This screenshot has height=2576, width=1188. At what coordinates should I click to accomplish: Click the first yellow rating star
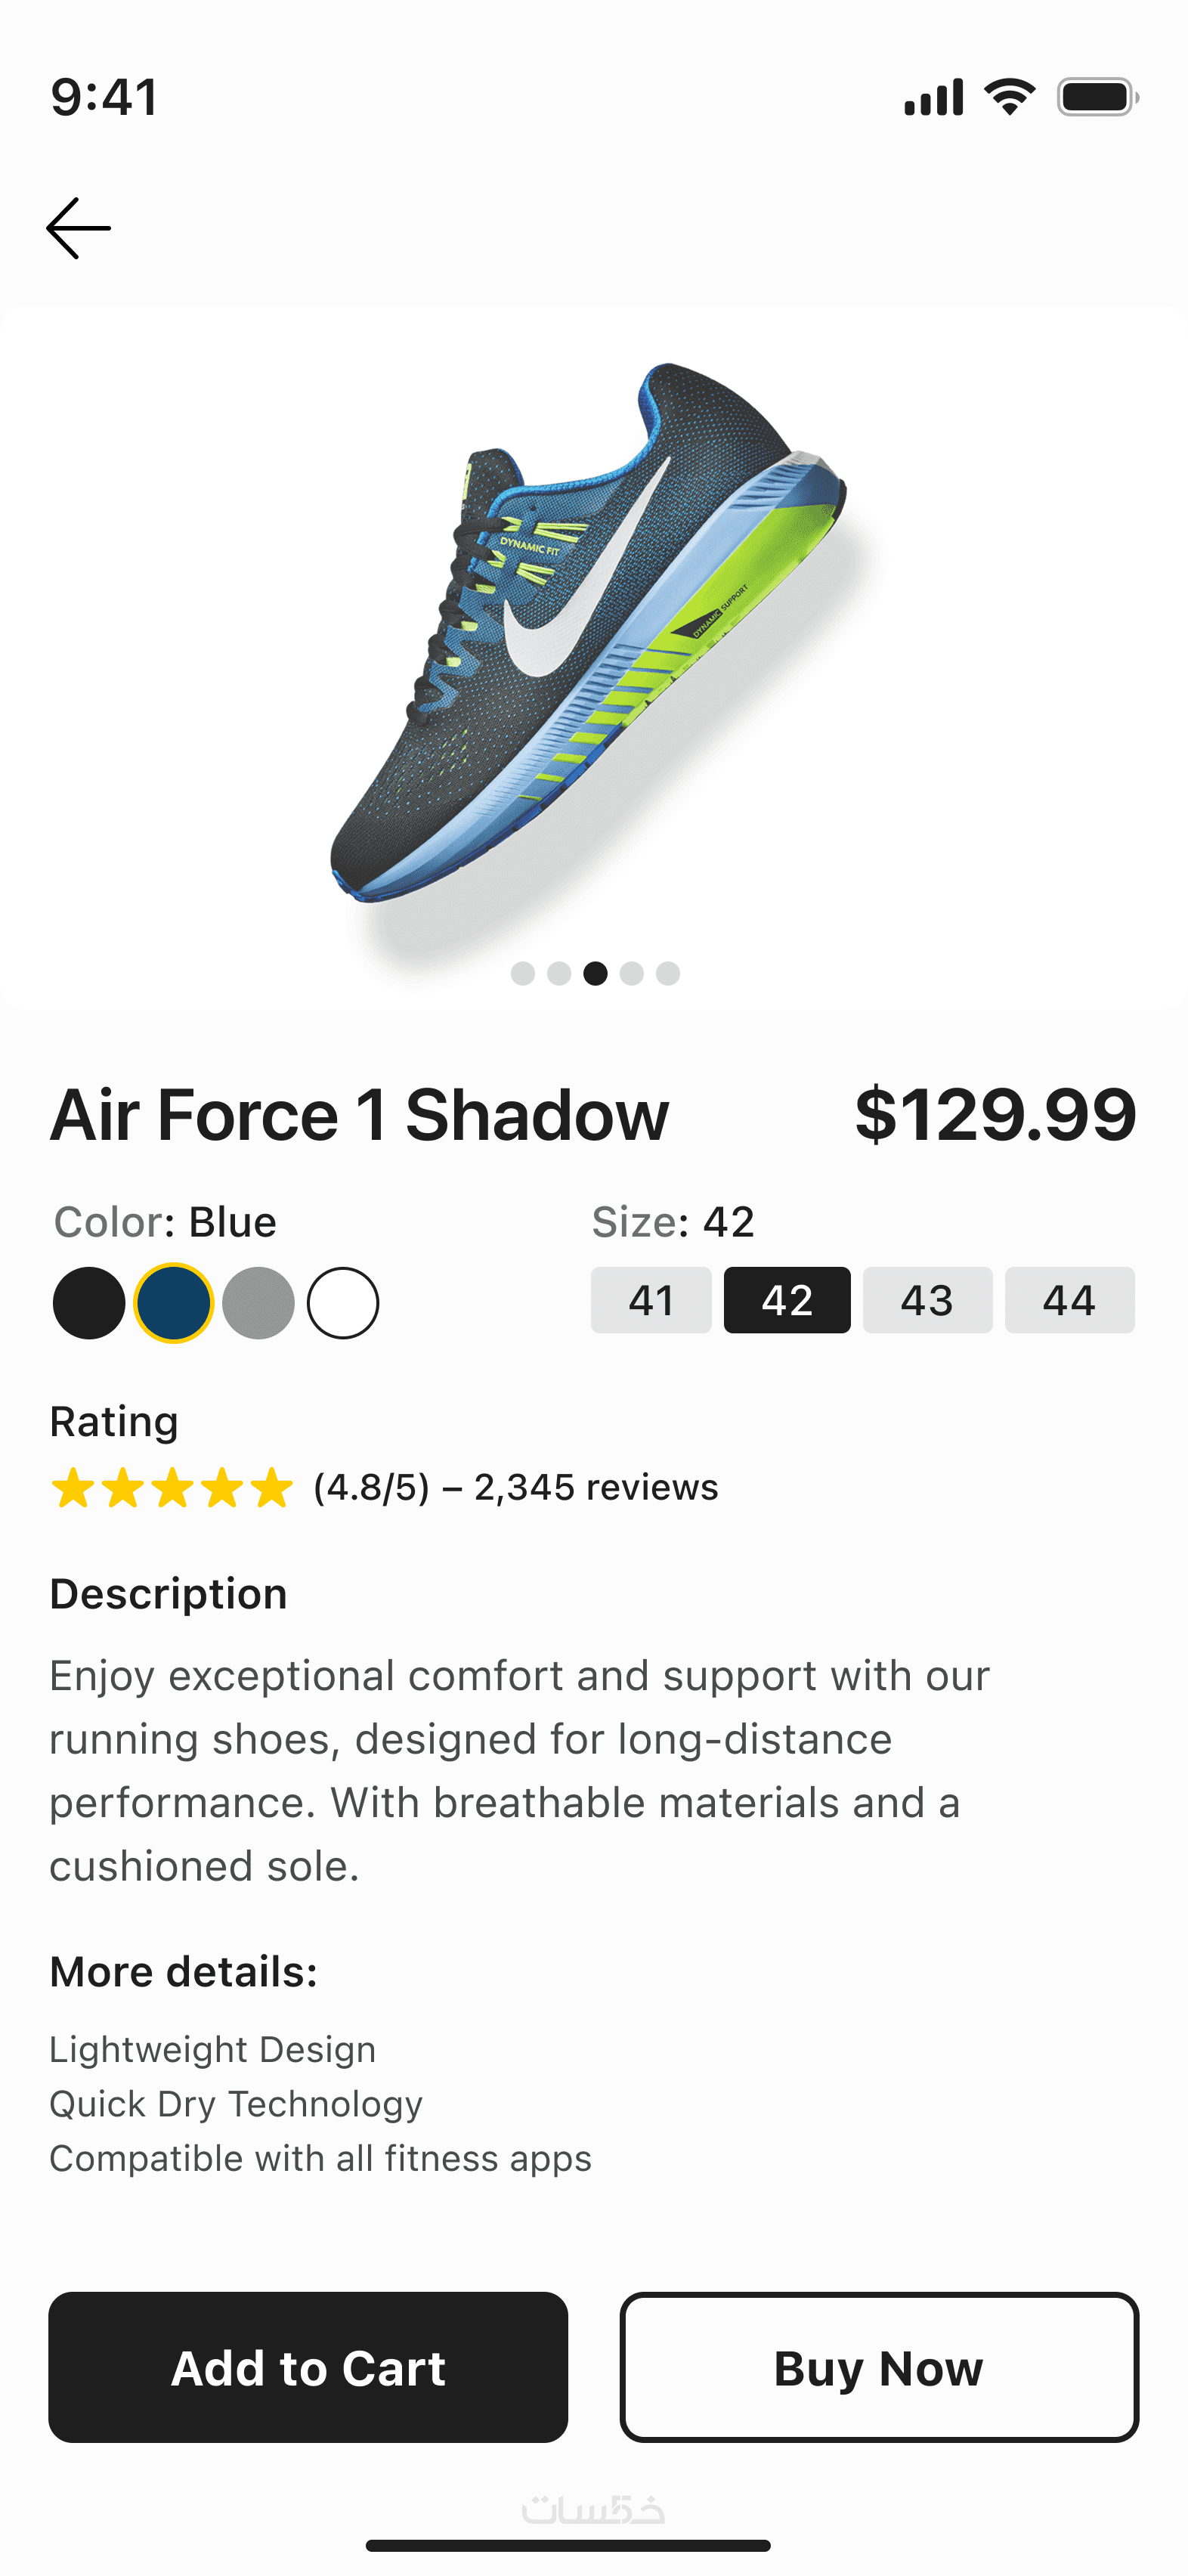coord(73,1487)
